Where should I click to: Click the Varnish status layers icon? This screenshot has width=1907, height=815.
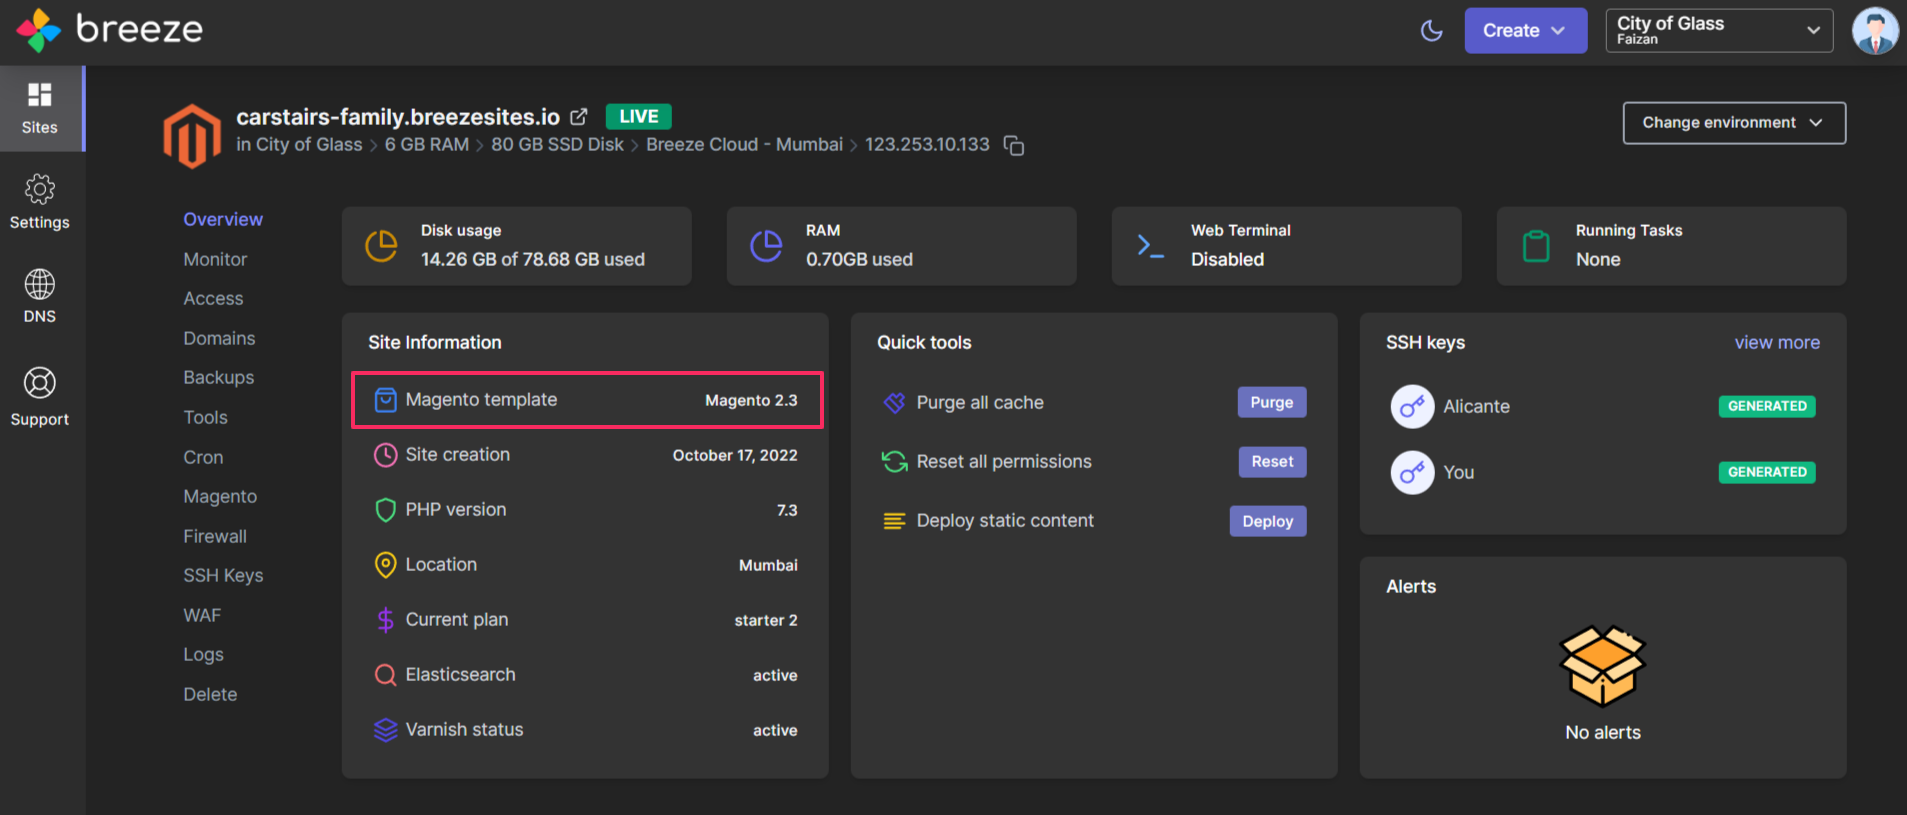coord(385,730)
